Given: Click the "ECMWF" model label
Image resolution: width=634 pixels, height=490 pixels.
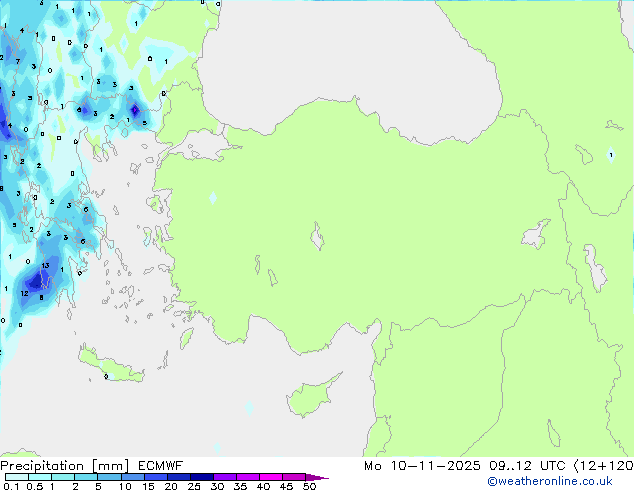Looking at the screenshot, I should [x=160, y=466].
